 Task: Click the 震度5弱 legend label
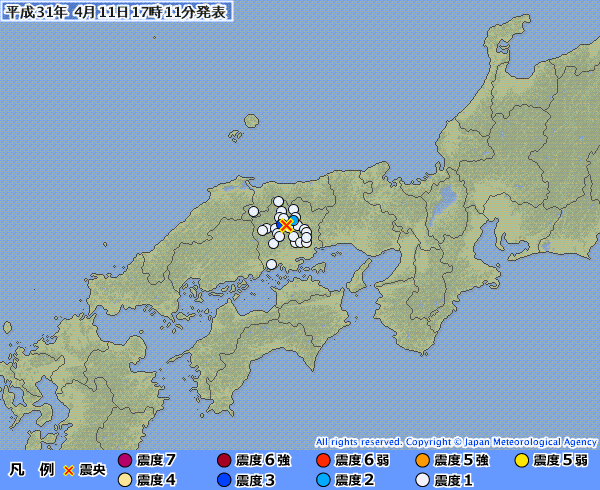561,460
